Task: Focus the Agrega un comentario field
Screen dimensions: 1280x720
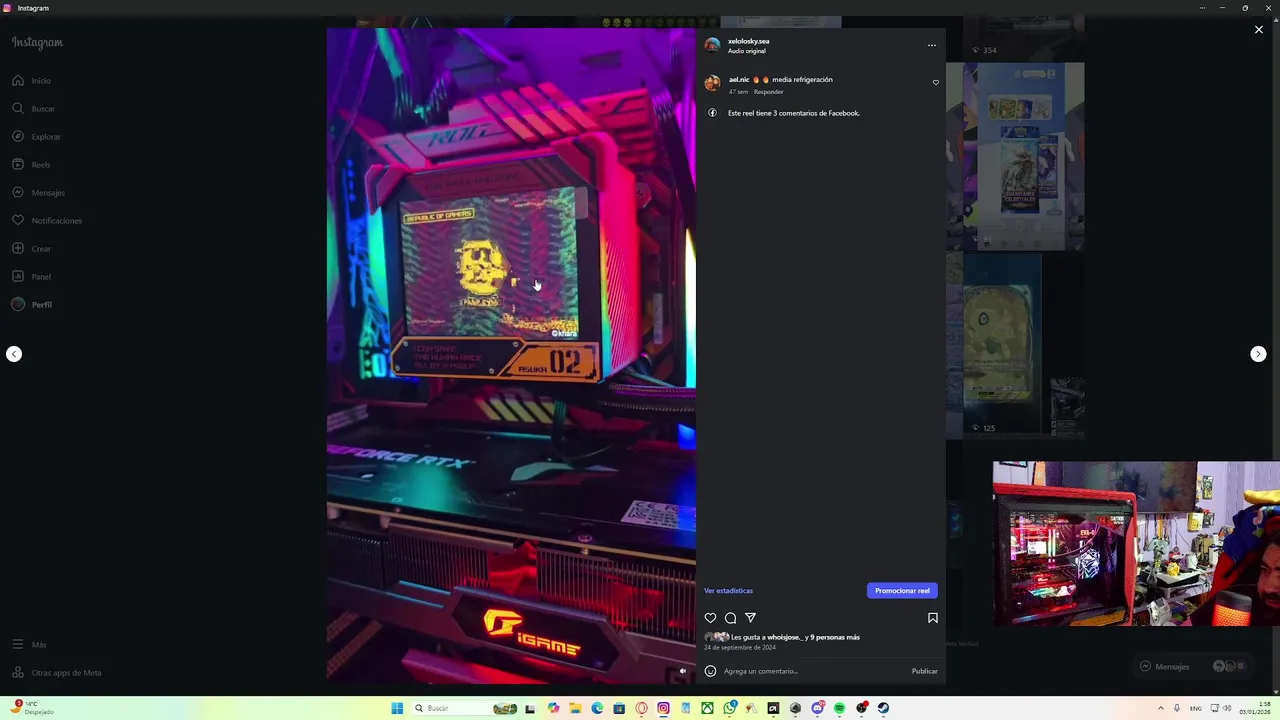Action: tap(812, 671)
